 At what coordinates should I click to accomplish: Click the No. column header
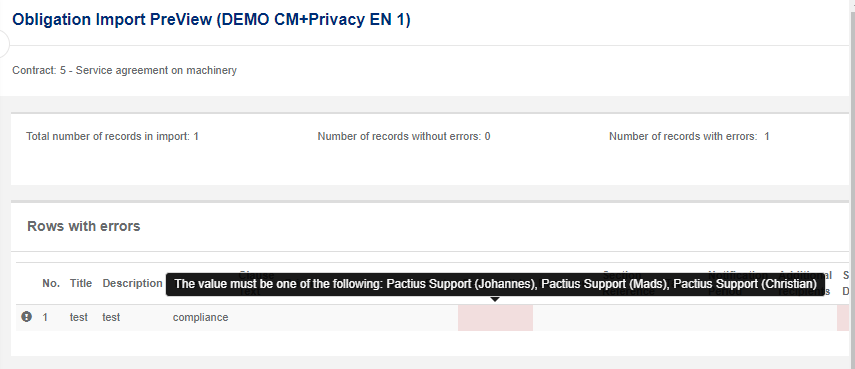tap(51, 283)
